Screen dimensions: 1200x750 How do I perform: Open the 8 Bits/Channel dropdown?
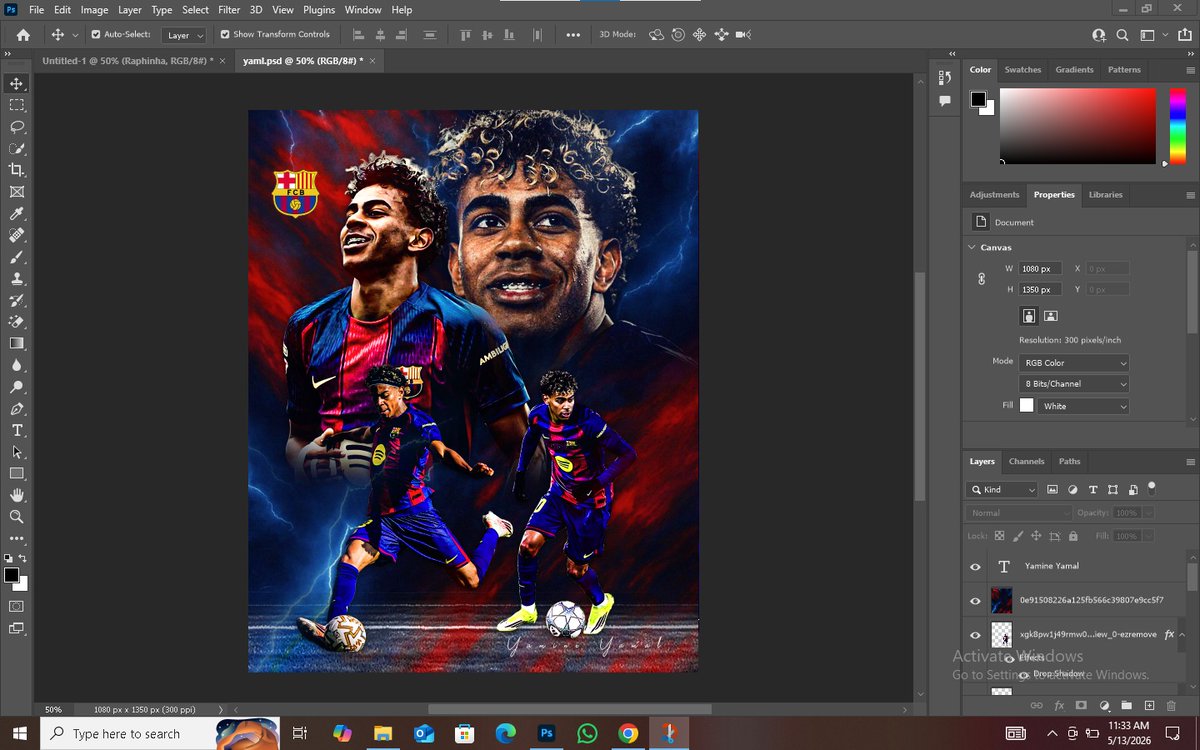pyautogui.click(x=1074, y=384)
